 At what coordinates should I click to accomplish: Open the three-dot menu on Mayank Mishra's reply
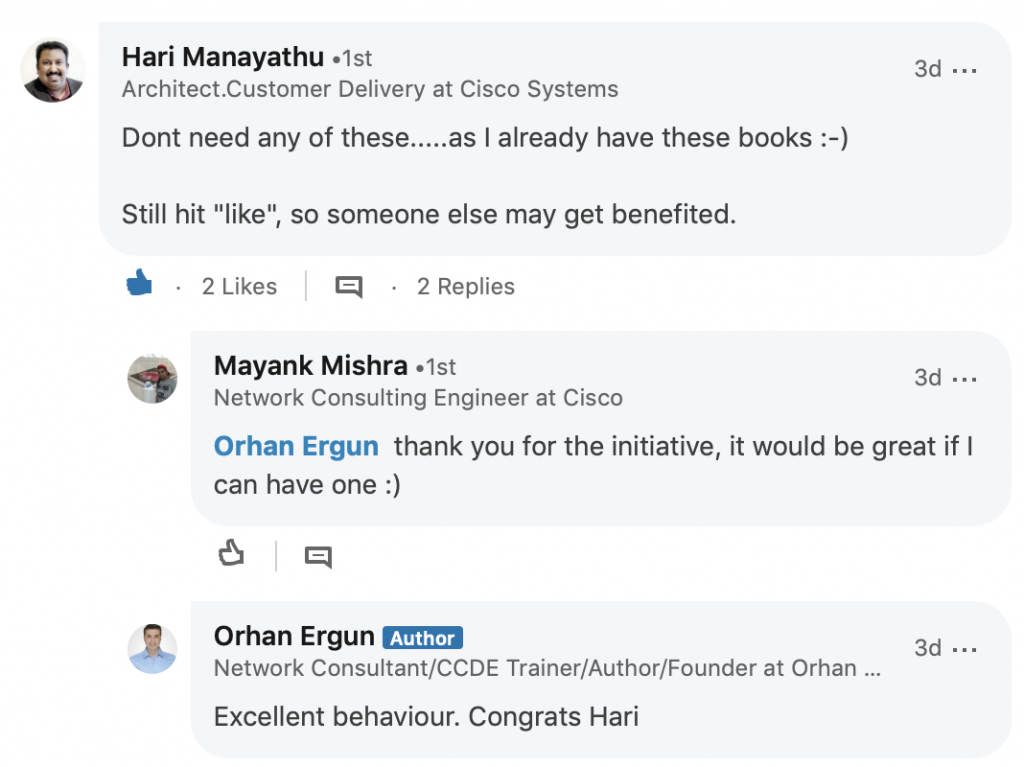965,379
